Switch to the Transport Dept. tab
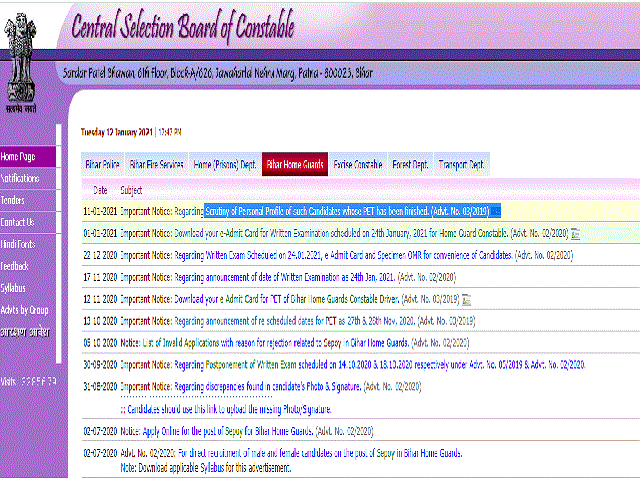This screenshot has height=480, width=640. (x=462, y=164)
